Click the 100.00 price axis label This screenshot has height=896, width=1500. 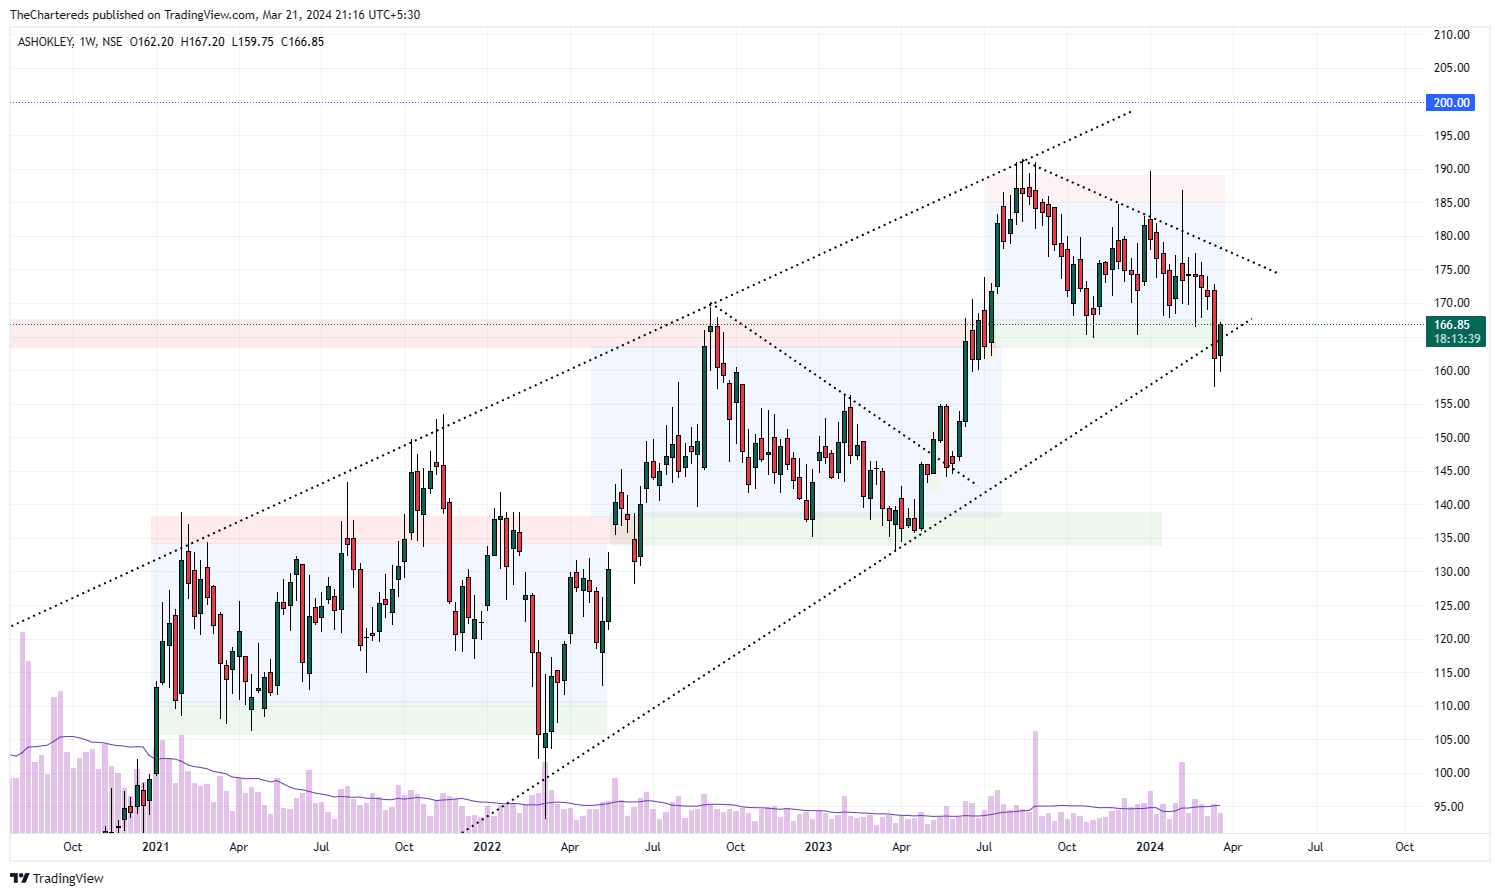pos(1452,773)
